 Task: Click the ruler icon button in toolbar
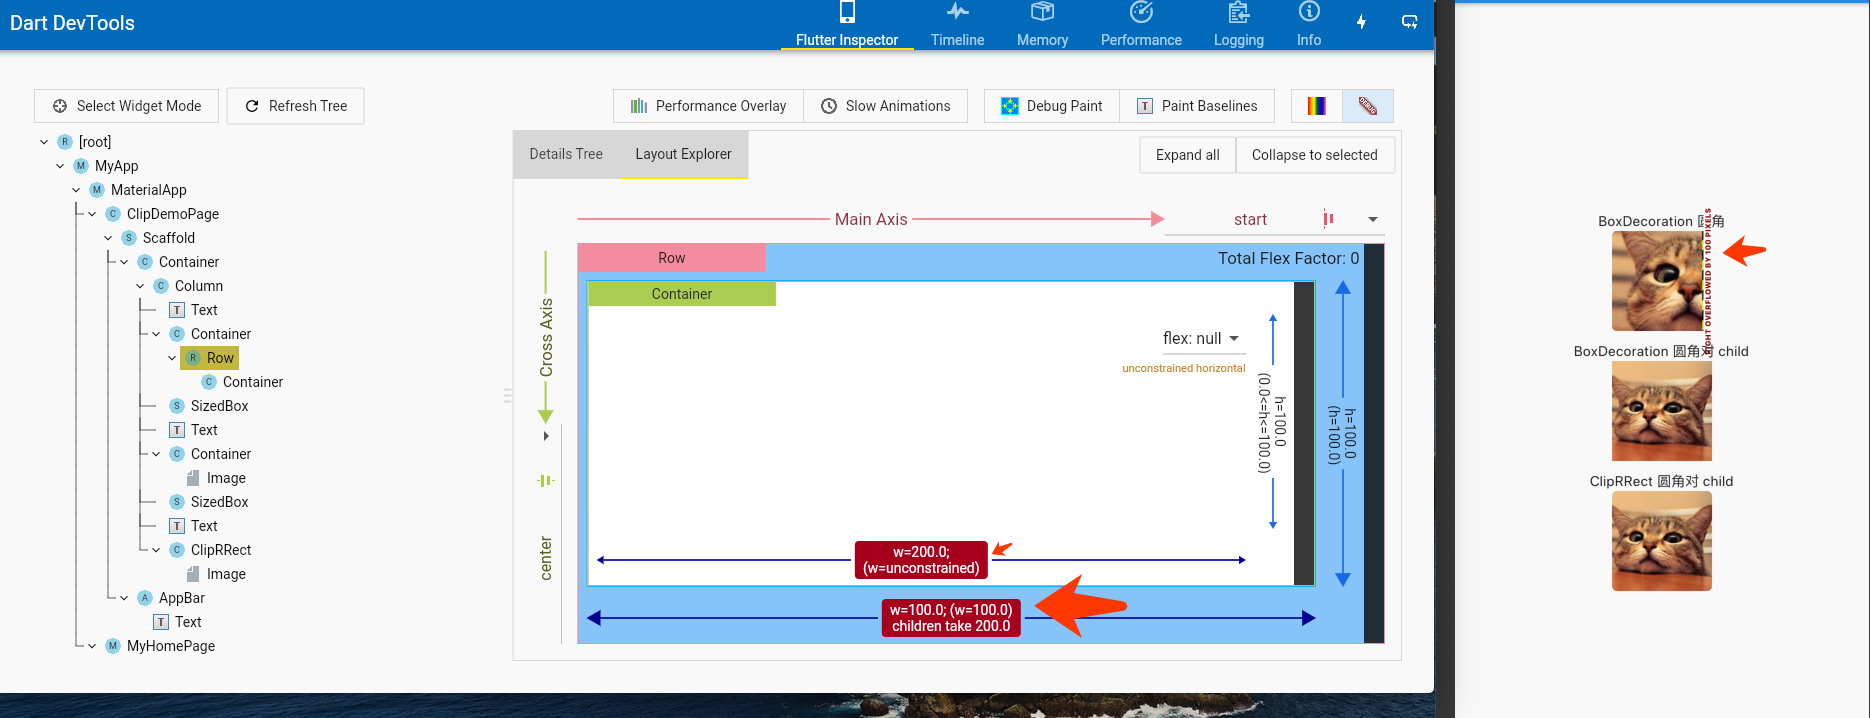point(1367,106)
